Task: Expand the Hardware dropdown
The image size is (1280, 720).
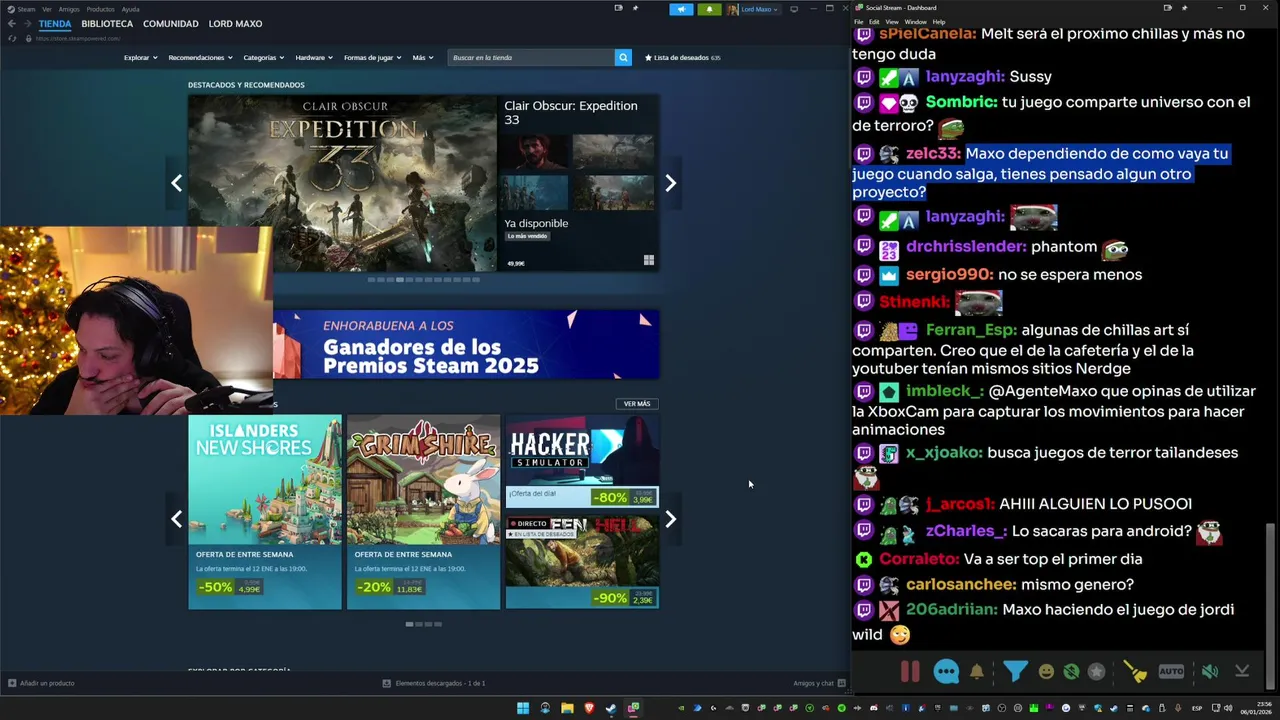Action: click(x=314, y=58)
